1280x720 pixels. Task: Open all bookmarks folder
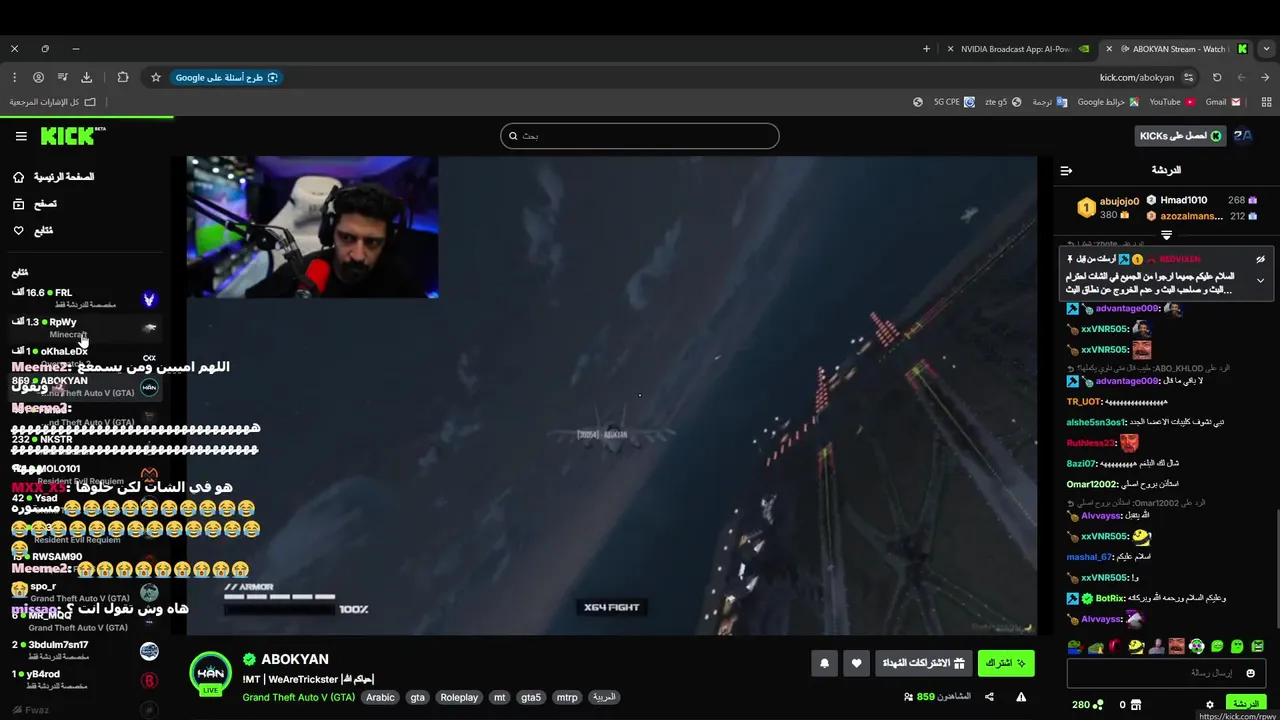[53, 102]
